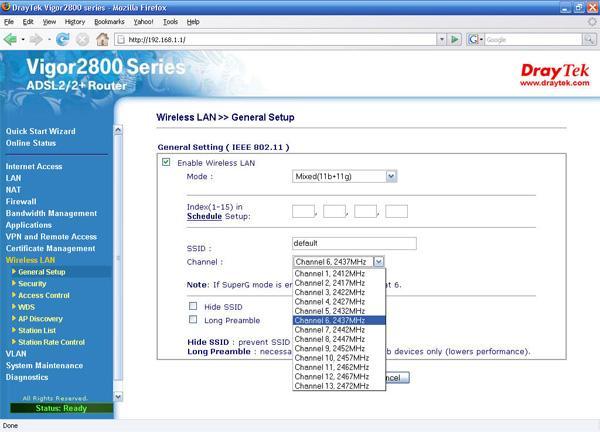Viewport: 600px width, 432px height.
Task: Click the Google search box
Action: coord(533,39)
